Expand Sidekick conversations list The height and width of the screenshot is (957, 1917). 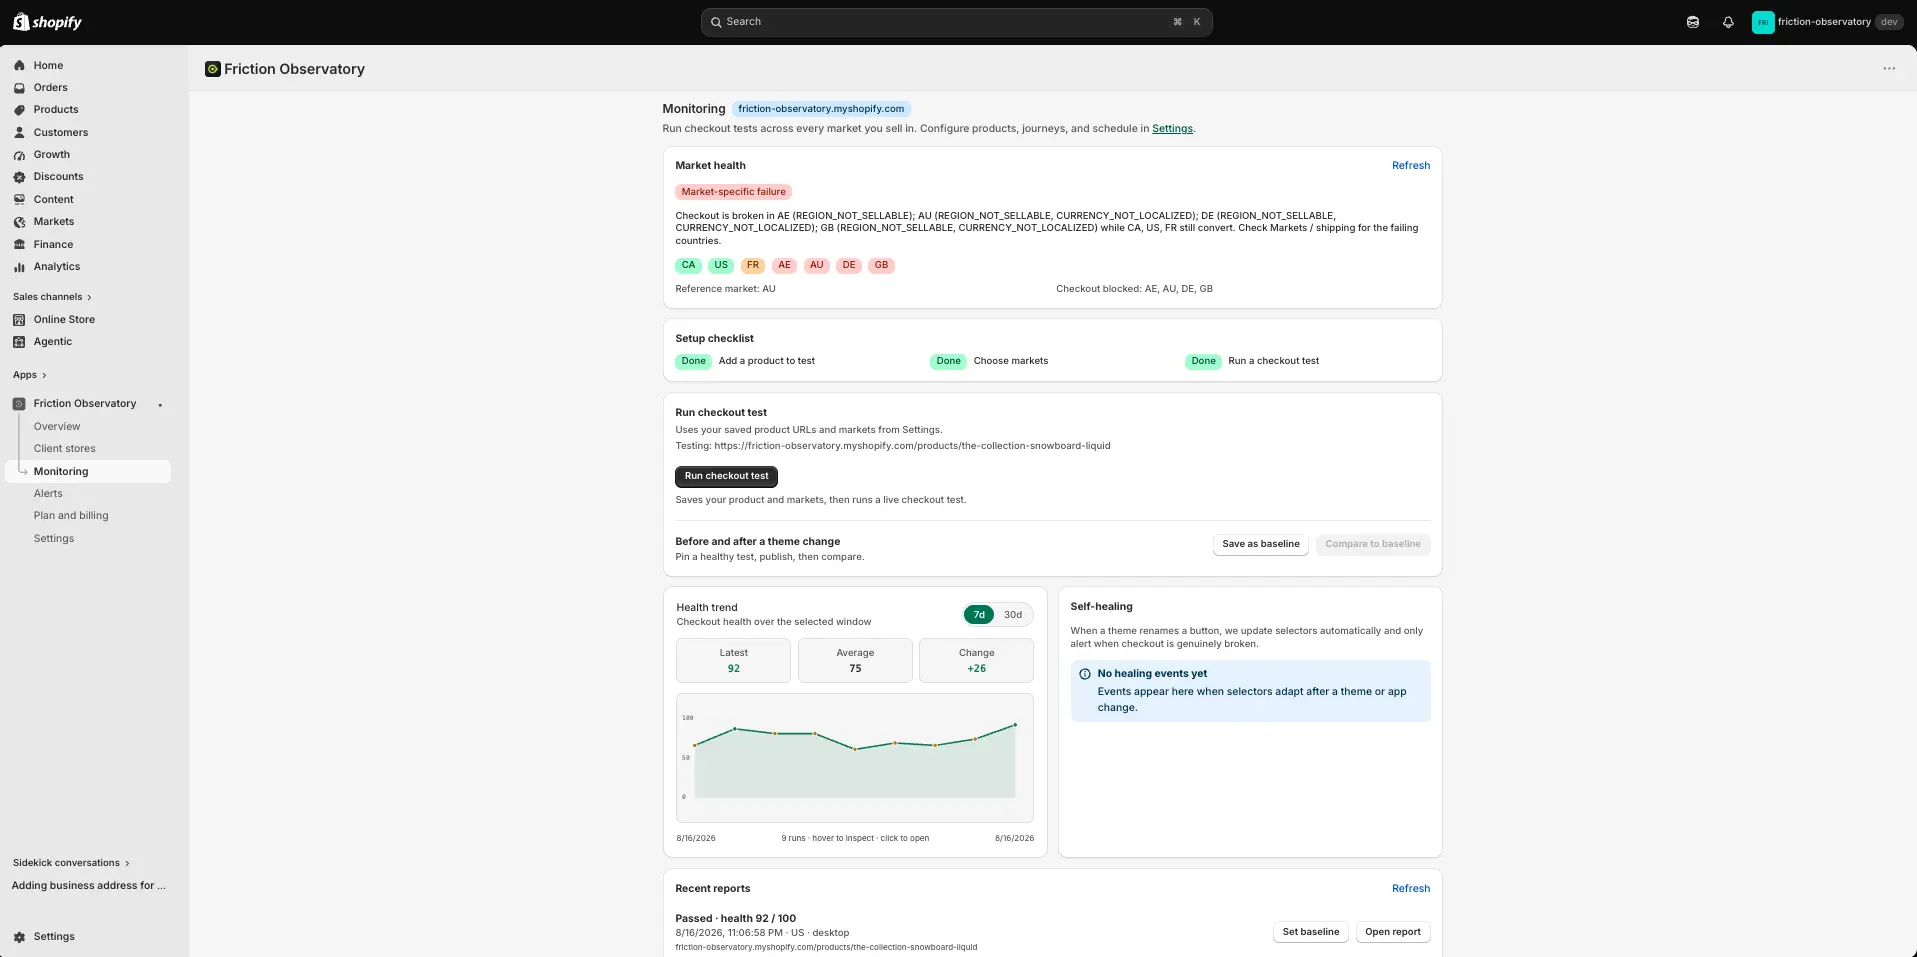71,863
